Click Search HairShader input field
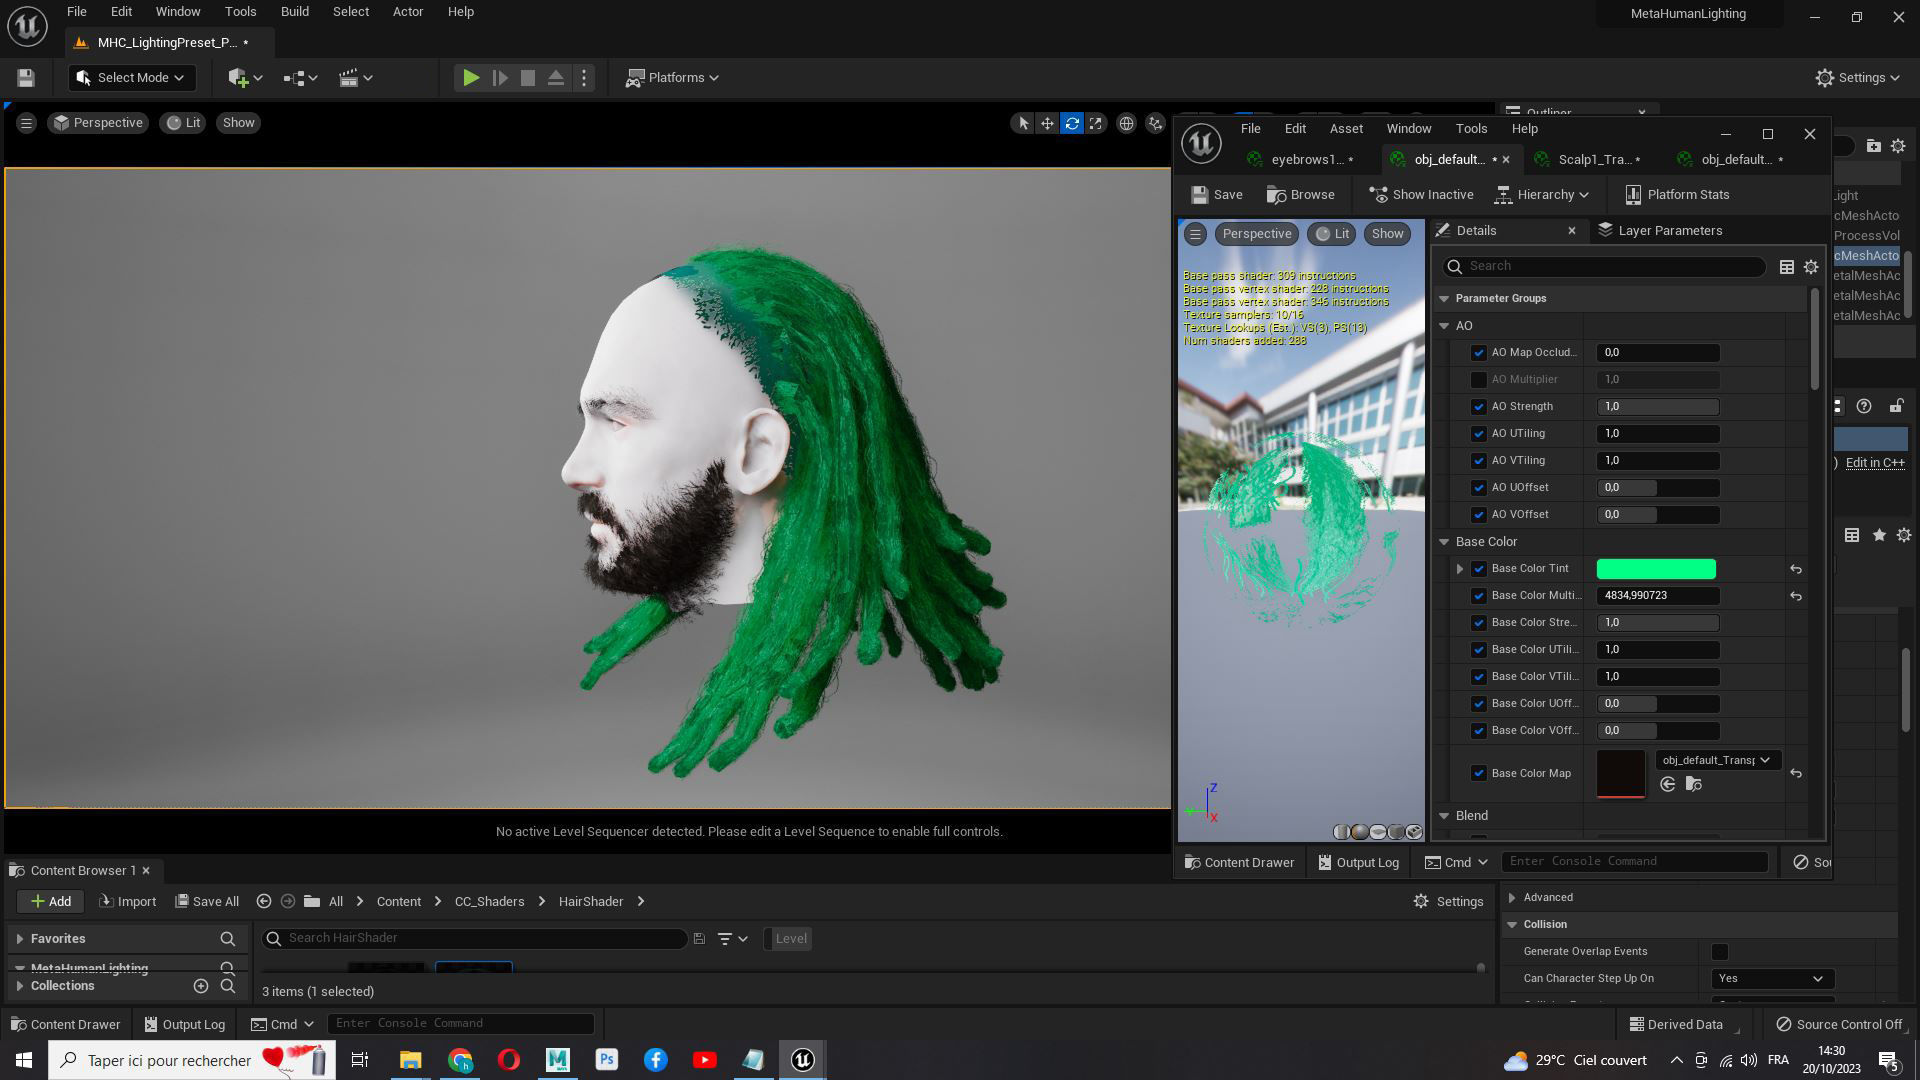This screenshot has width=1920, height=1080. tap(474, 939)
